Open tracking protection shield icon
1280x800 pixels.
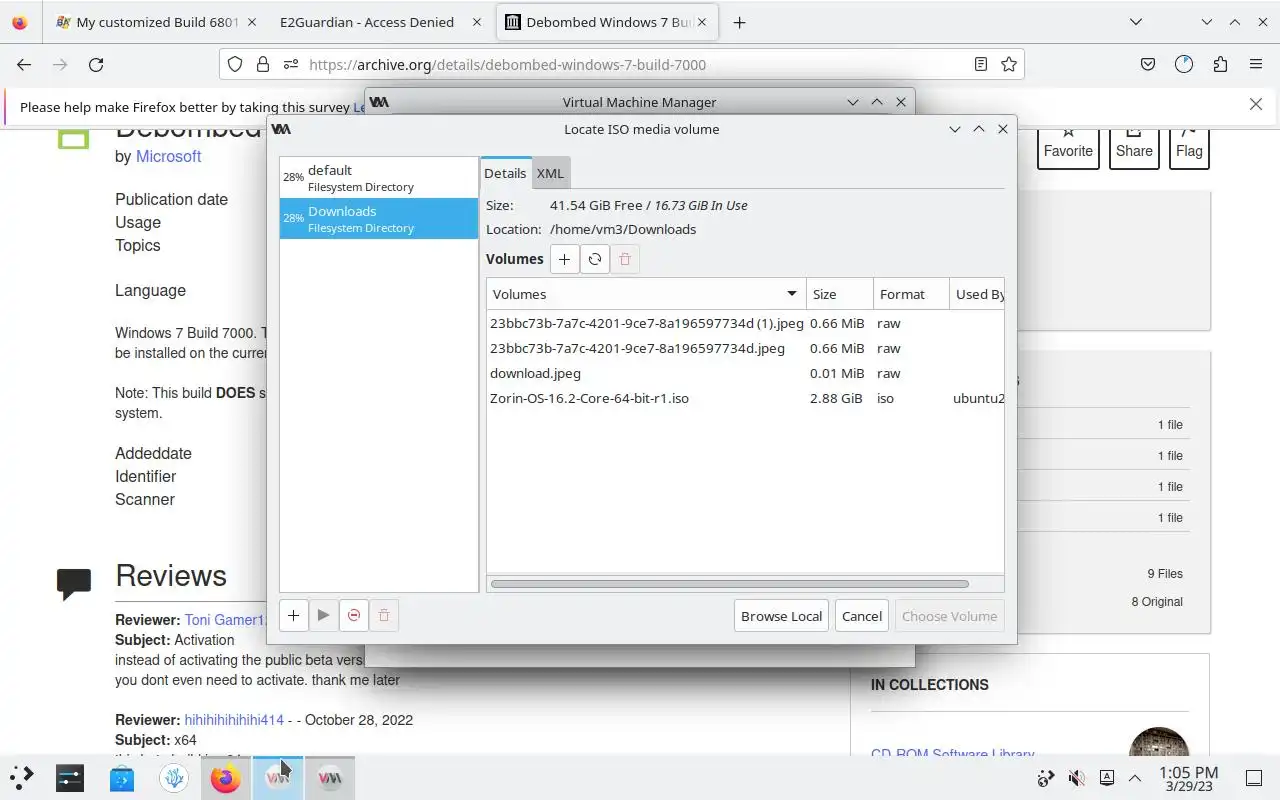click(x=235, y=64)
